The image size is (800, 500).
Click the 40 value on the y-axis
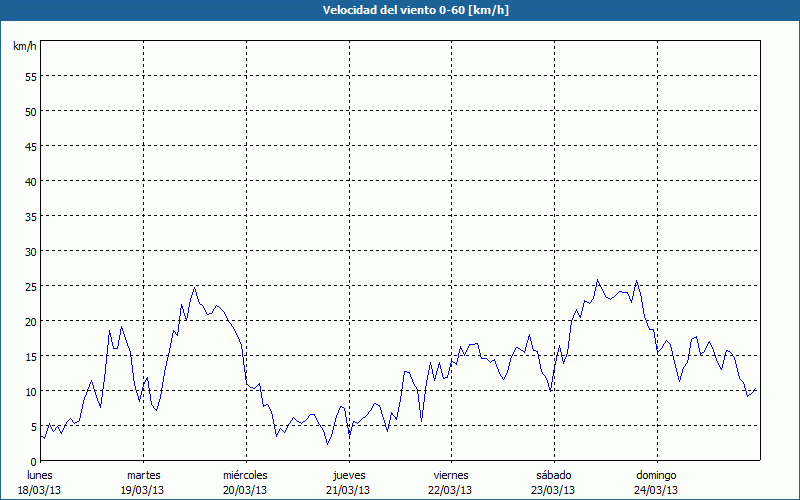click(30, 181)
